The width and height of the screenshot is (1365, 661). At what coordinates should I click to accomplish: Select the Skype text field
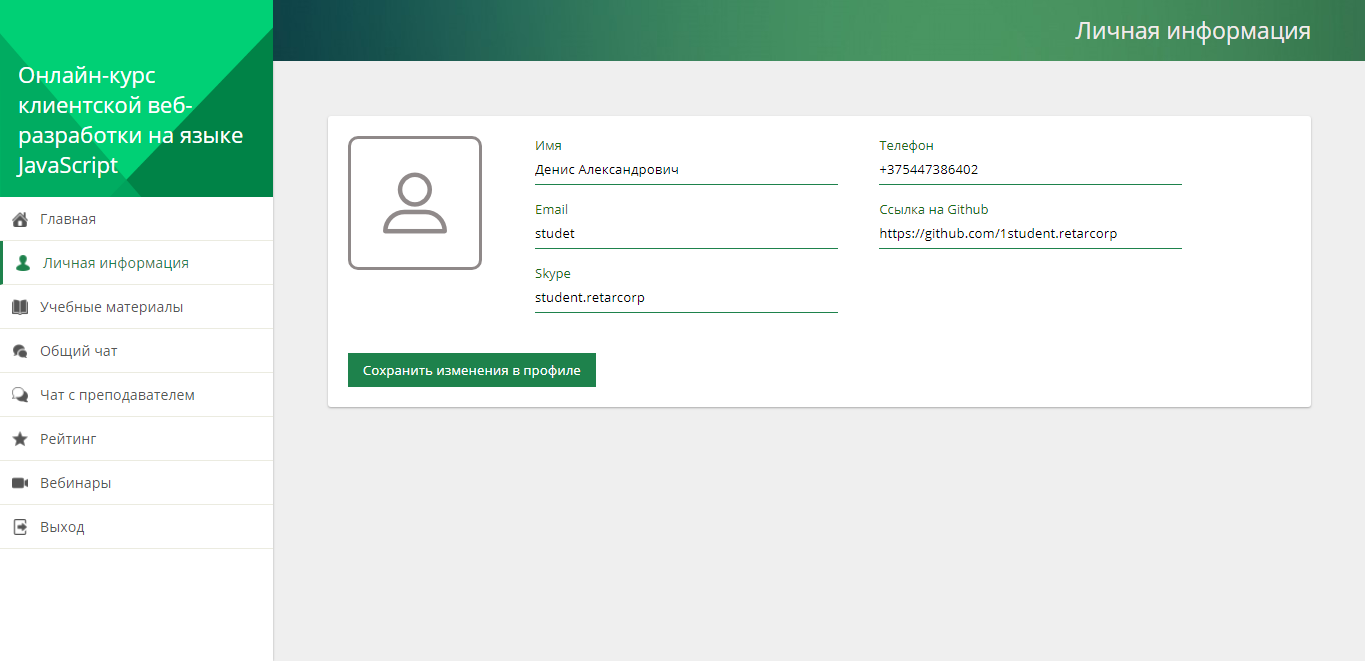[x=686, y=298]
